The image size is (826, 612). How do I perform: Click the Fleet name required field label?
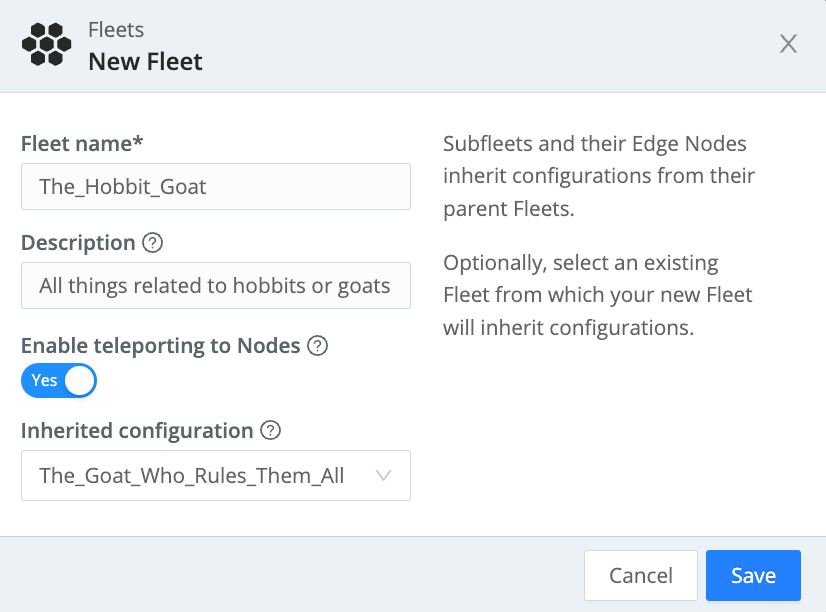pos(82,144)
